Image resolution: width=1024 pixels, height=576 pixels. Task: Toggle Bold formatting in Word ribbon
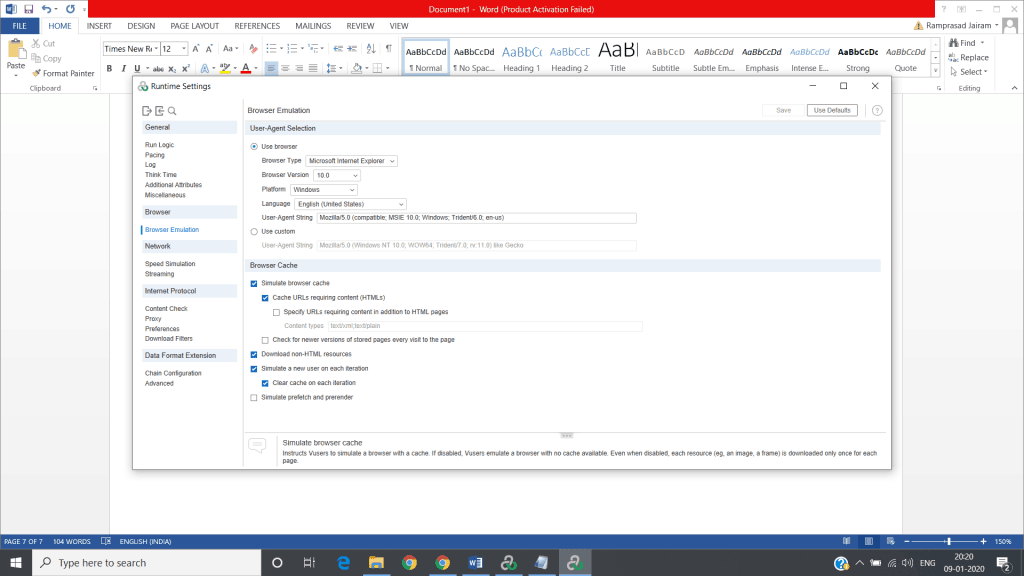(x=109, y=68)
